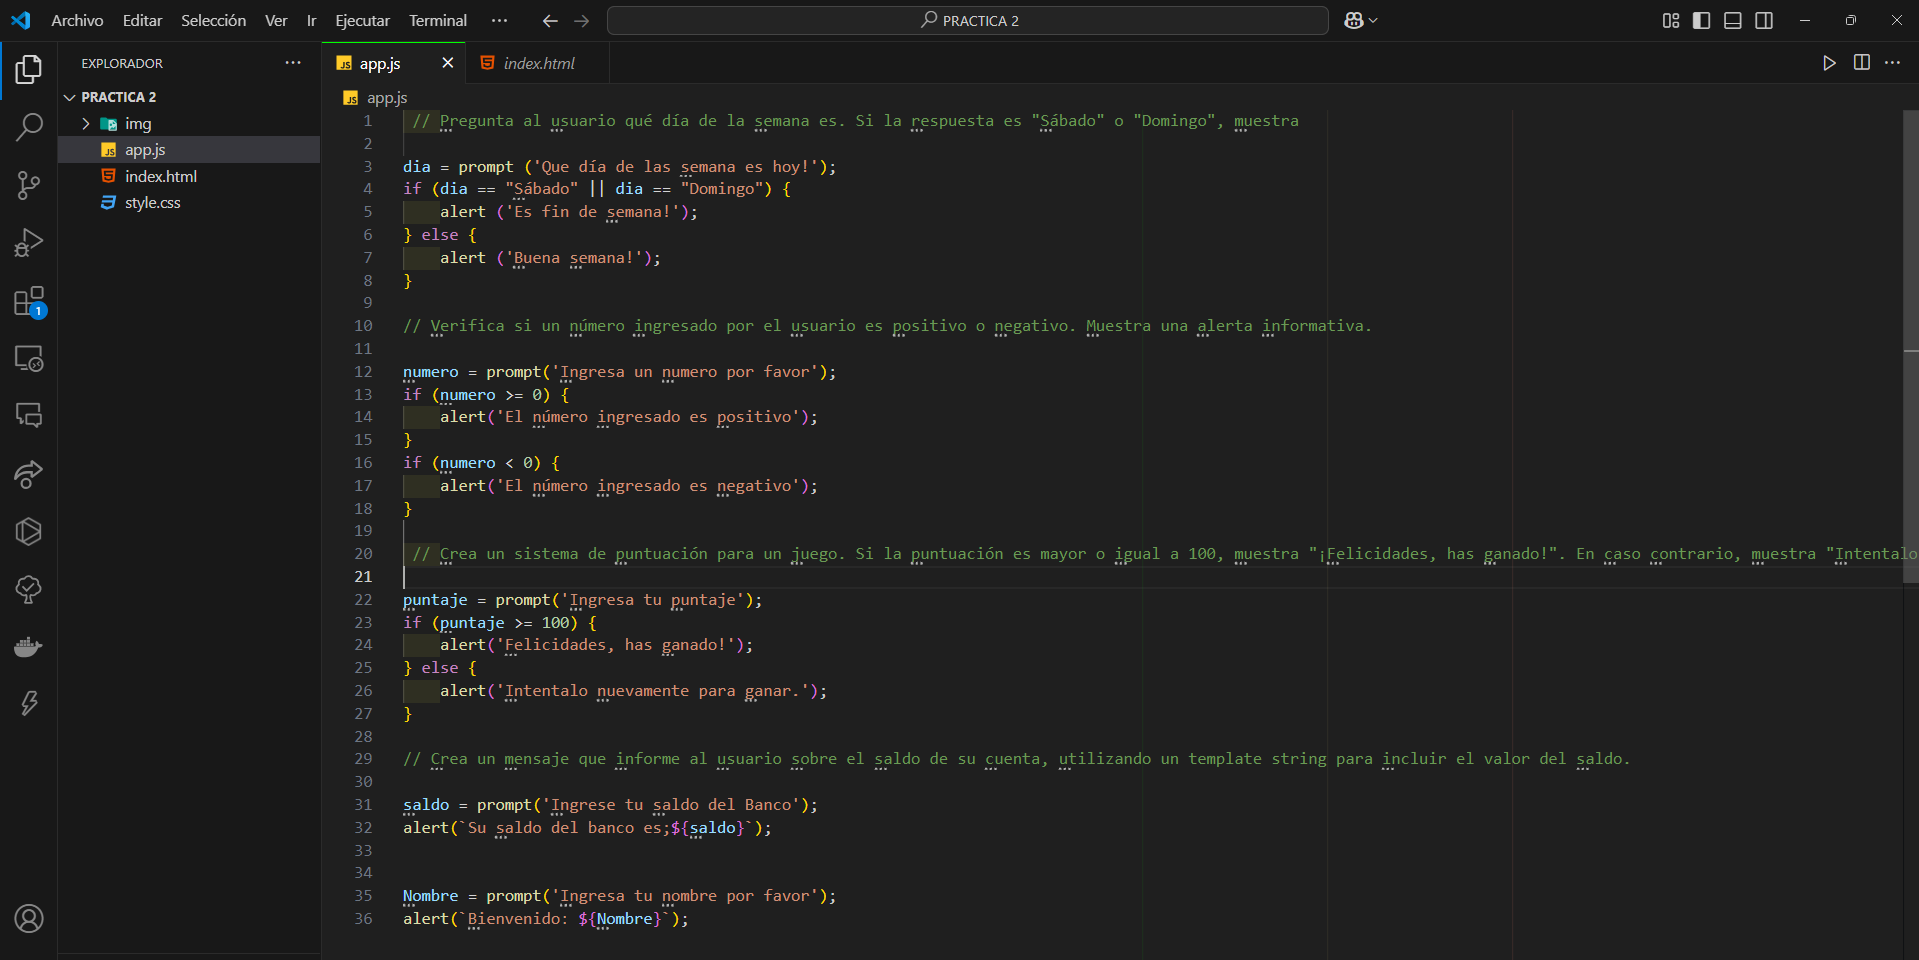The width and height of the screenshot is (1919, 960).
Task: Click the `Bienvenido: ${Nombre}` alert line
Action: coord(546,919)
